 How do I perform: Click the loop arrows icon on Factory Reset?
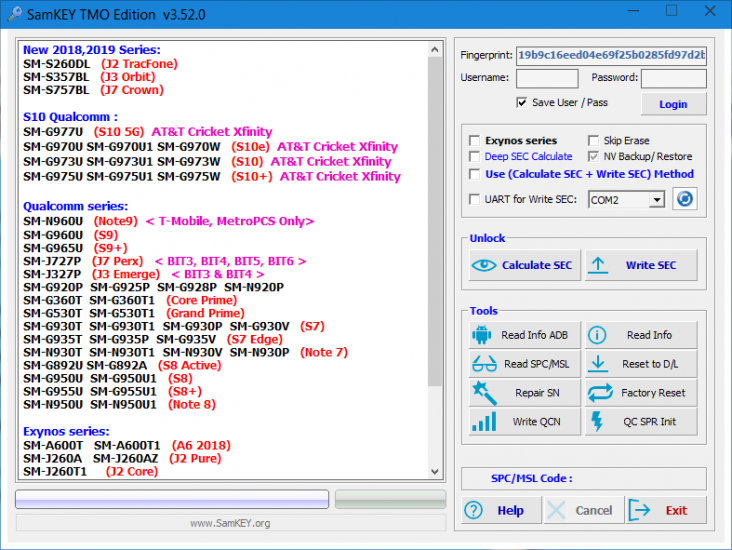[x=600, y=393]
